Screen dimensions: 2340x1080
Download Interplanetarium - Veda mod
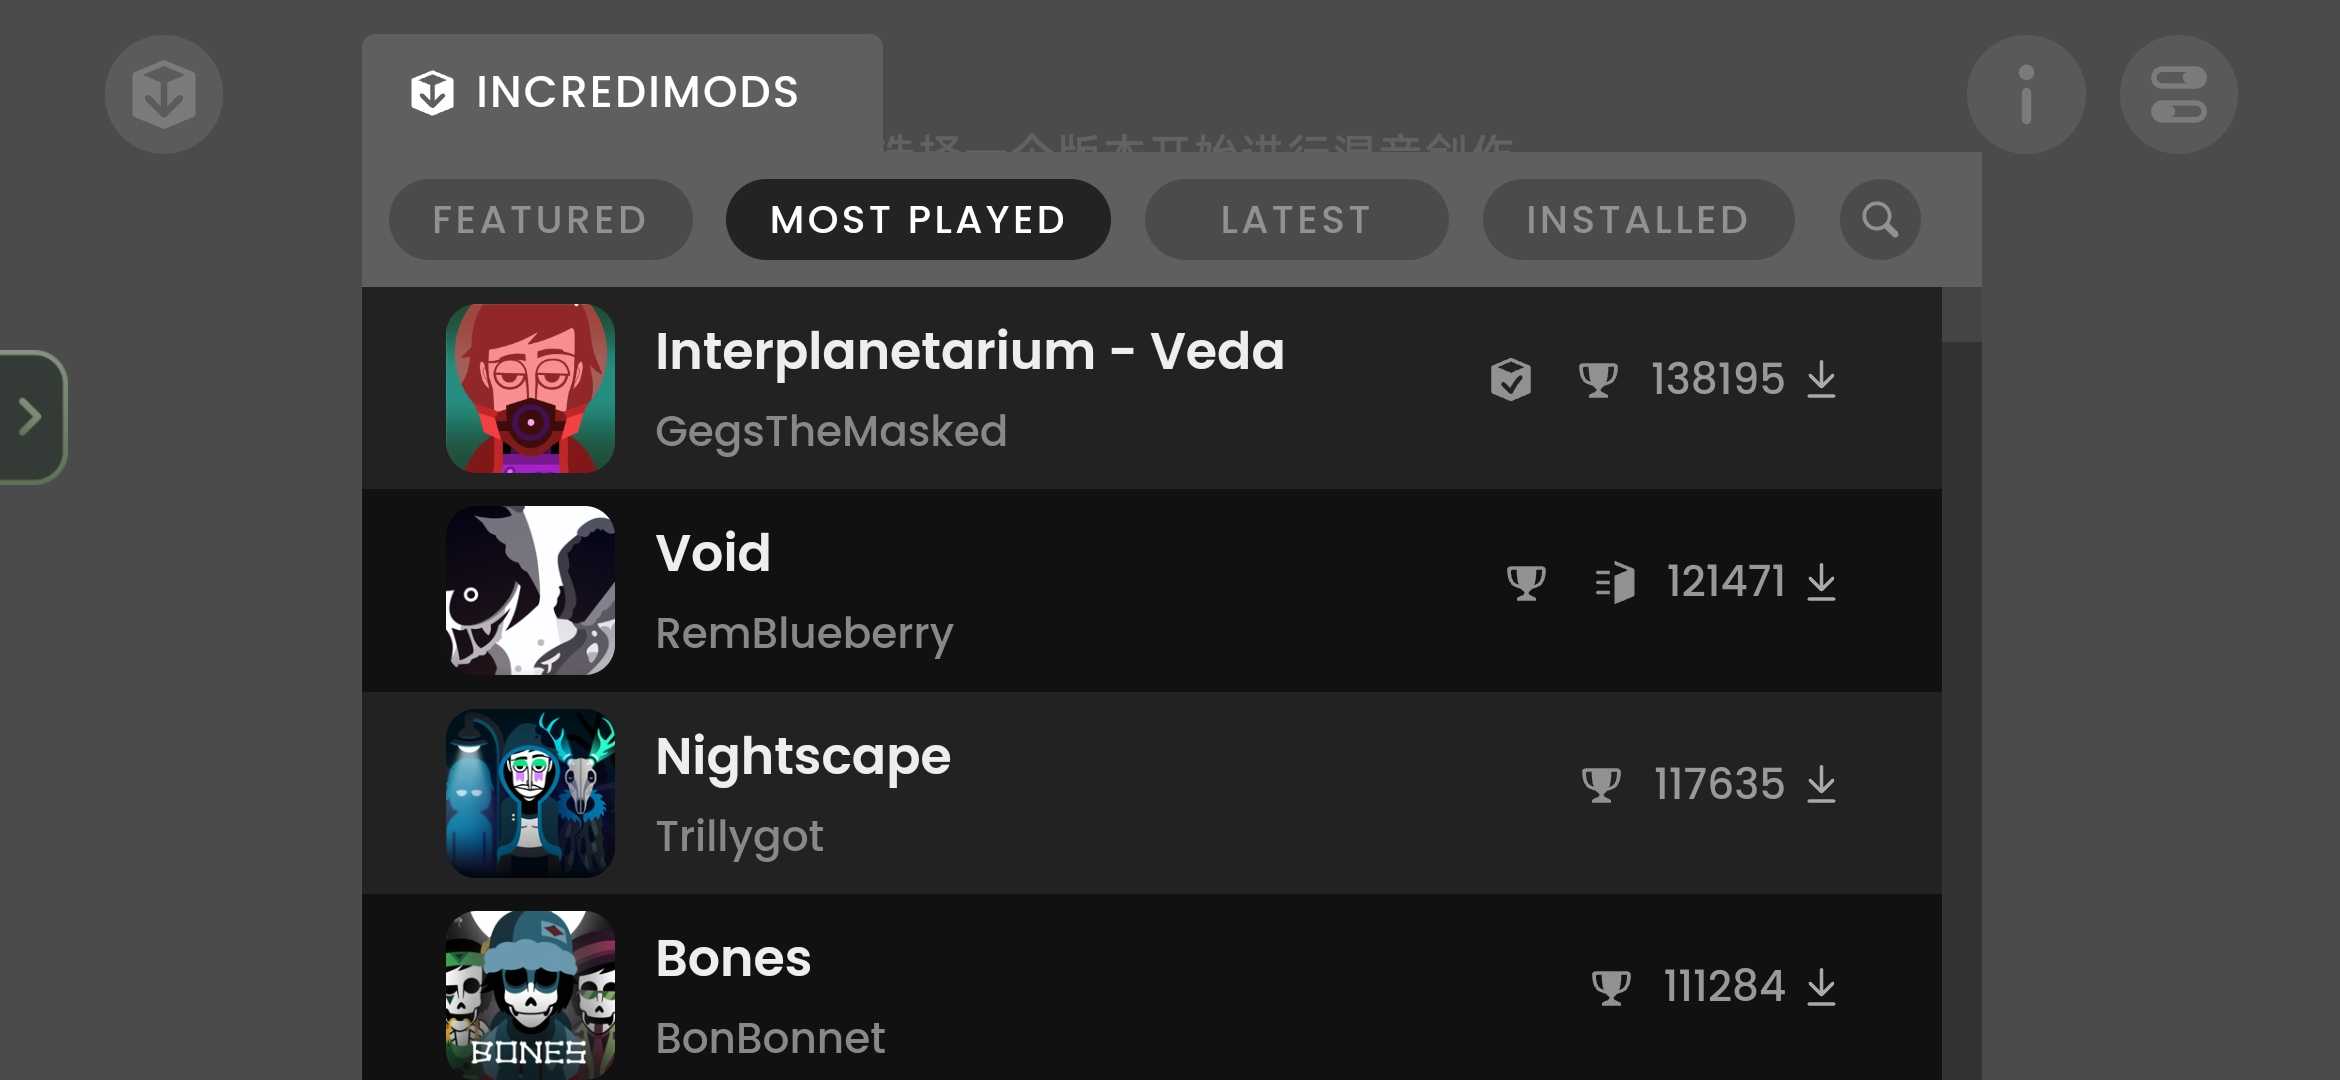[1822, 380]
